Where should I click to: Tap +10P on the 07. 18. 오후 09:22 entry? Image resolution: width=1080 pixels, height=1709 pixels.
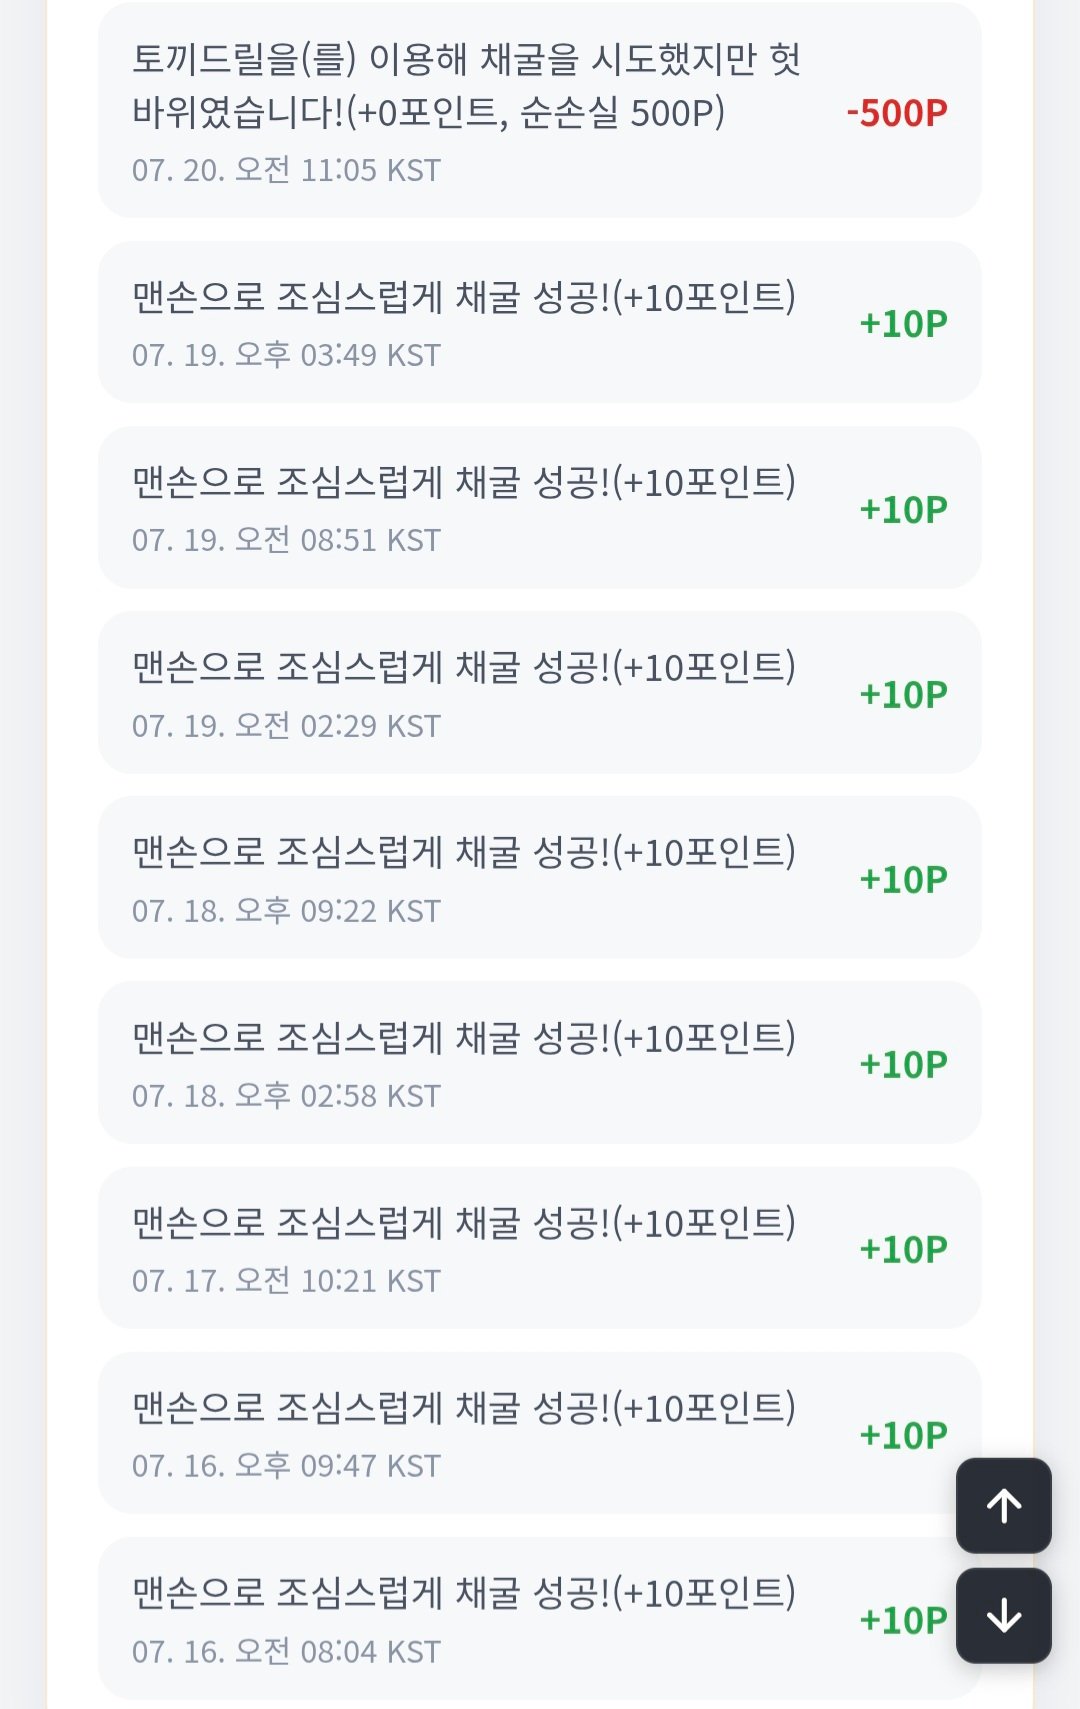(x=903, y=880)
